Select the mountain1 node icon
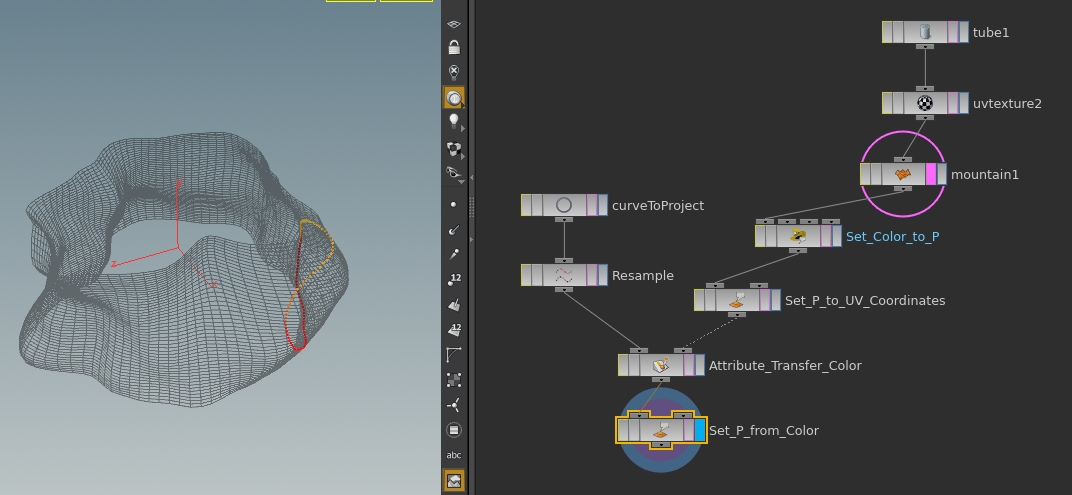This screenshot has height=495, width=1072. tap(903, 174)
